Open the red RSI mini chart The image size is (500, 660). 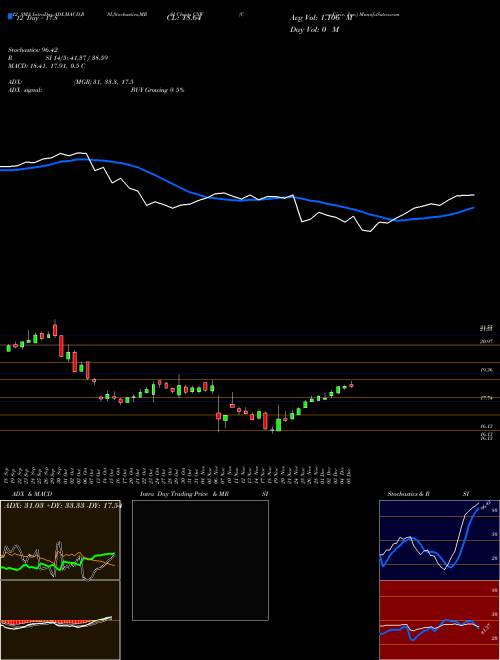[439, 620]
